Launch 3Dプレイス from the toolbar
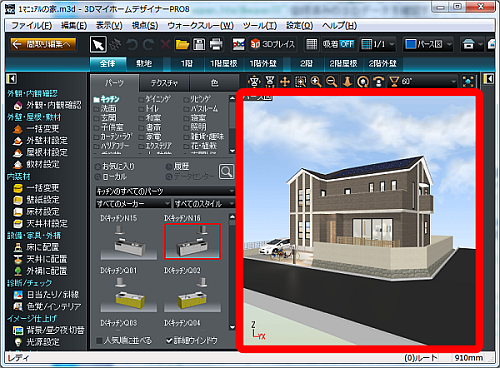The width and height of the screenshot is (500, 368). pyautogui.click(x=273, y=44)
